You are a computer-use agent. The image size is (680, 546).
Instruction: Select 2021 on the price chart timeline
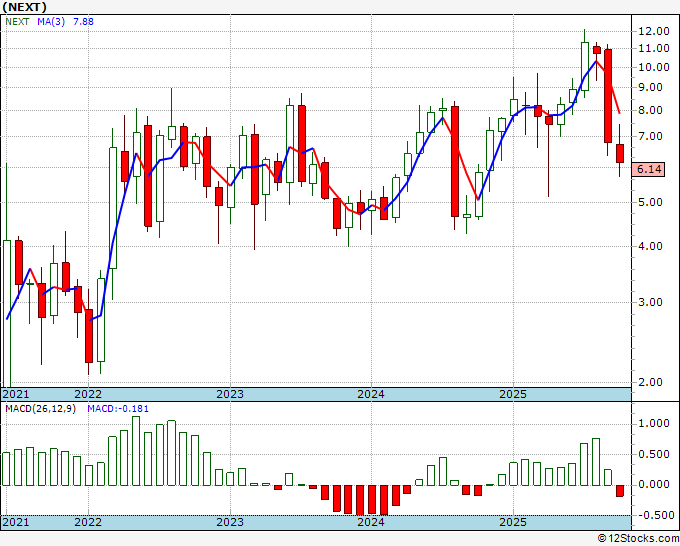[16, 394]
